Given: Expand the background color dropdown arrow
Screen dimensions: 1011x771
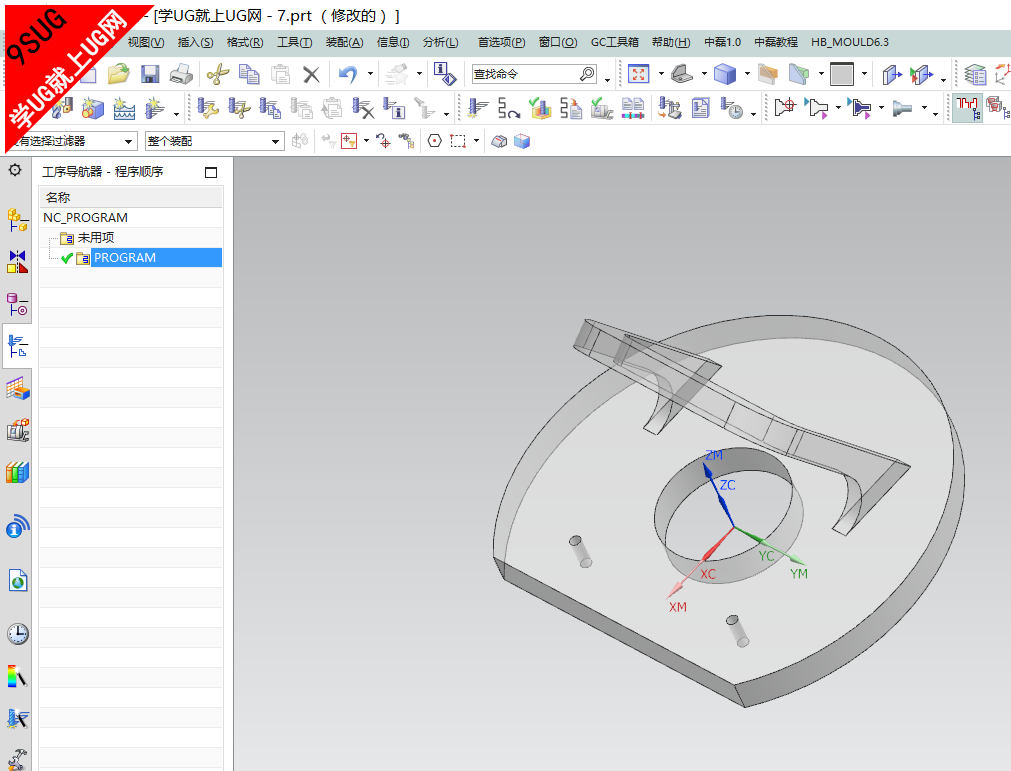Looking at the screenshot, I should [864, 74].
